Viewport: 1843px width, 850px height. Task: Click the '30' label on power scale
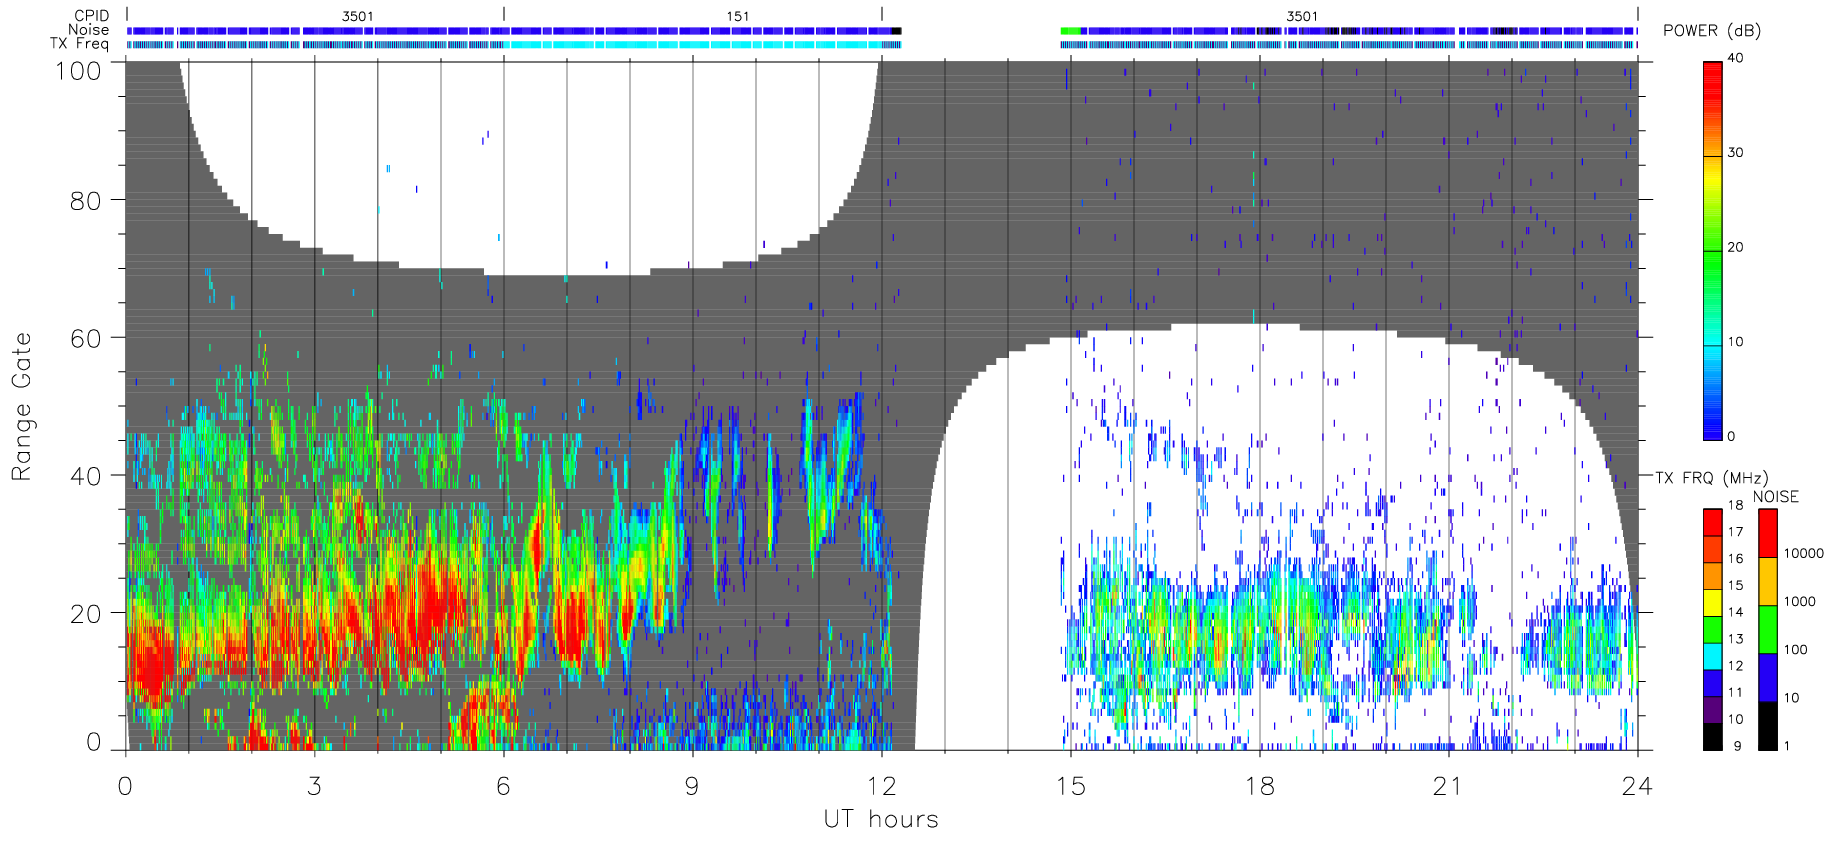pos(1735,152)
